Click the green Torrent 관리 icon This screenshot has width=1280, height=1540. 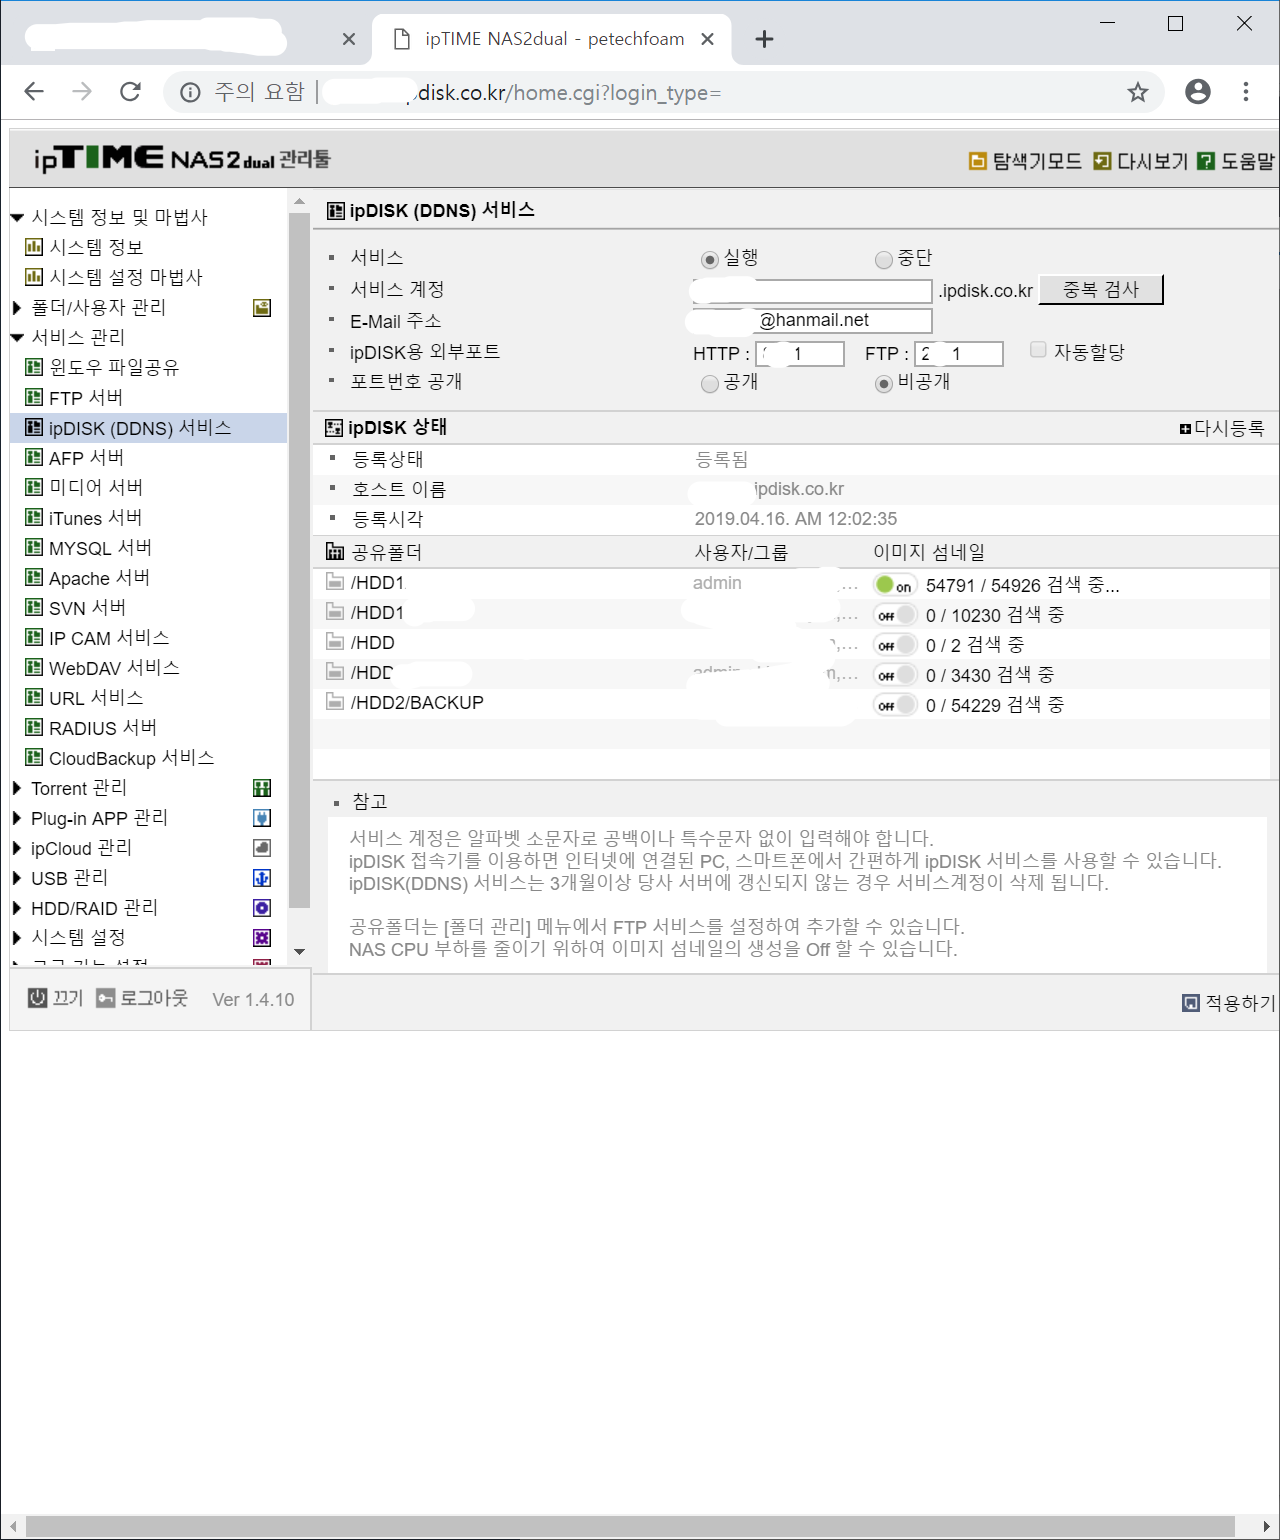[x=262, y=788]
